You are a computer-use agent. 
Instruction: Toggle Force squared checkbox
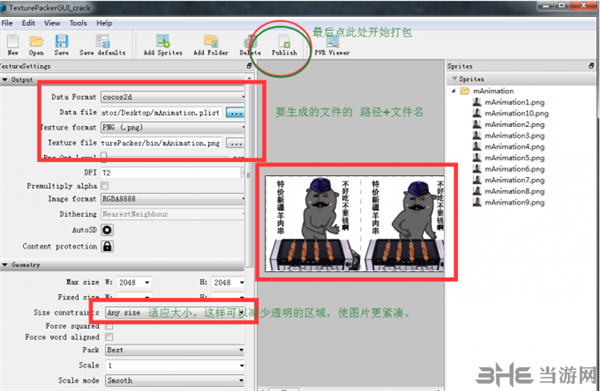pyautogui.click(x=109, y=326)
